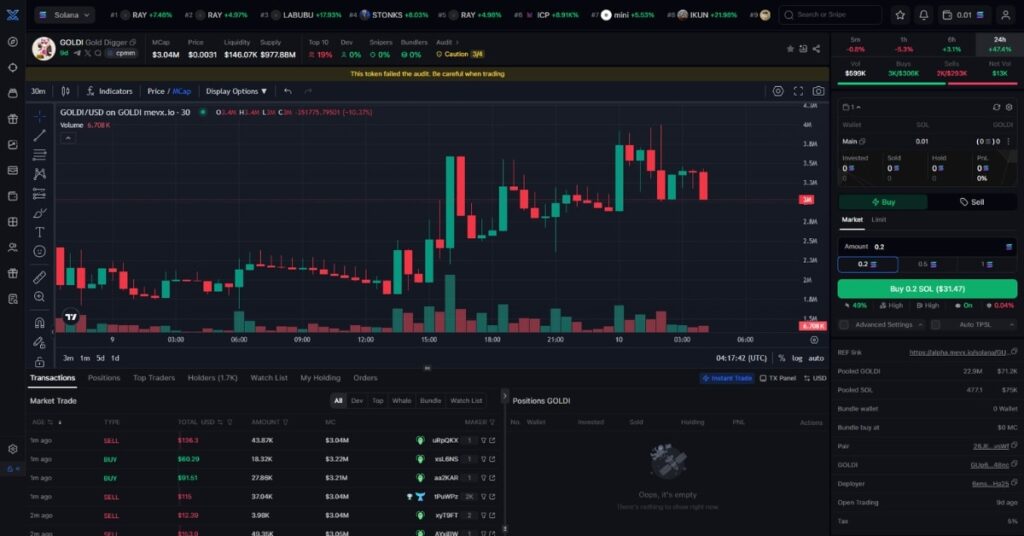Screen dimensions: 1024x536
Task: Open the 30m timeframe selector
Action: pyautogui.click(x=39, y=91)
